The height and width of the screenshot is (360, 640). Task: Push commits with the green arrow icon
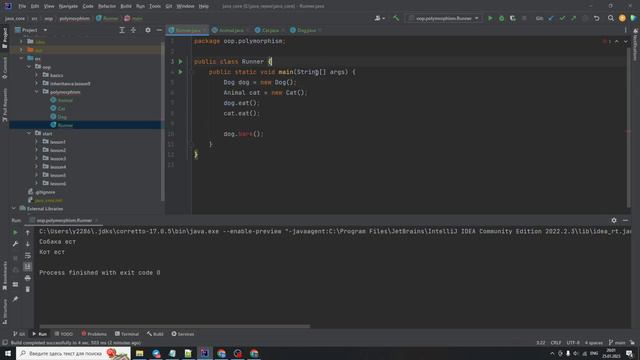coord(573,18)
